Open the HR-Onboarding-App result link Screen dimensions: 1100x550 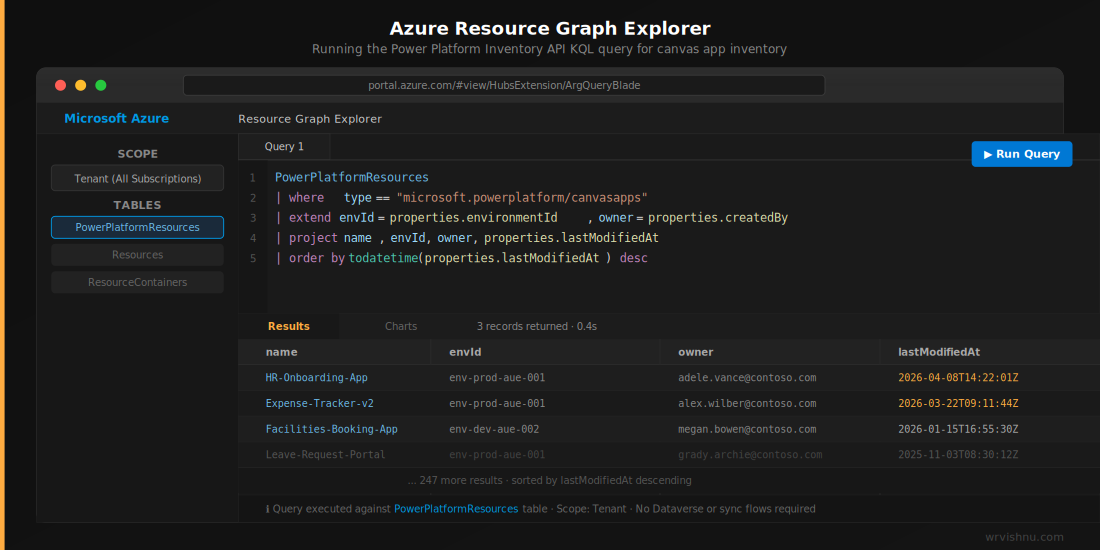click(x=316, y=377)
